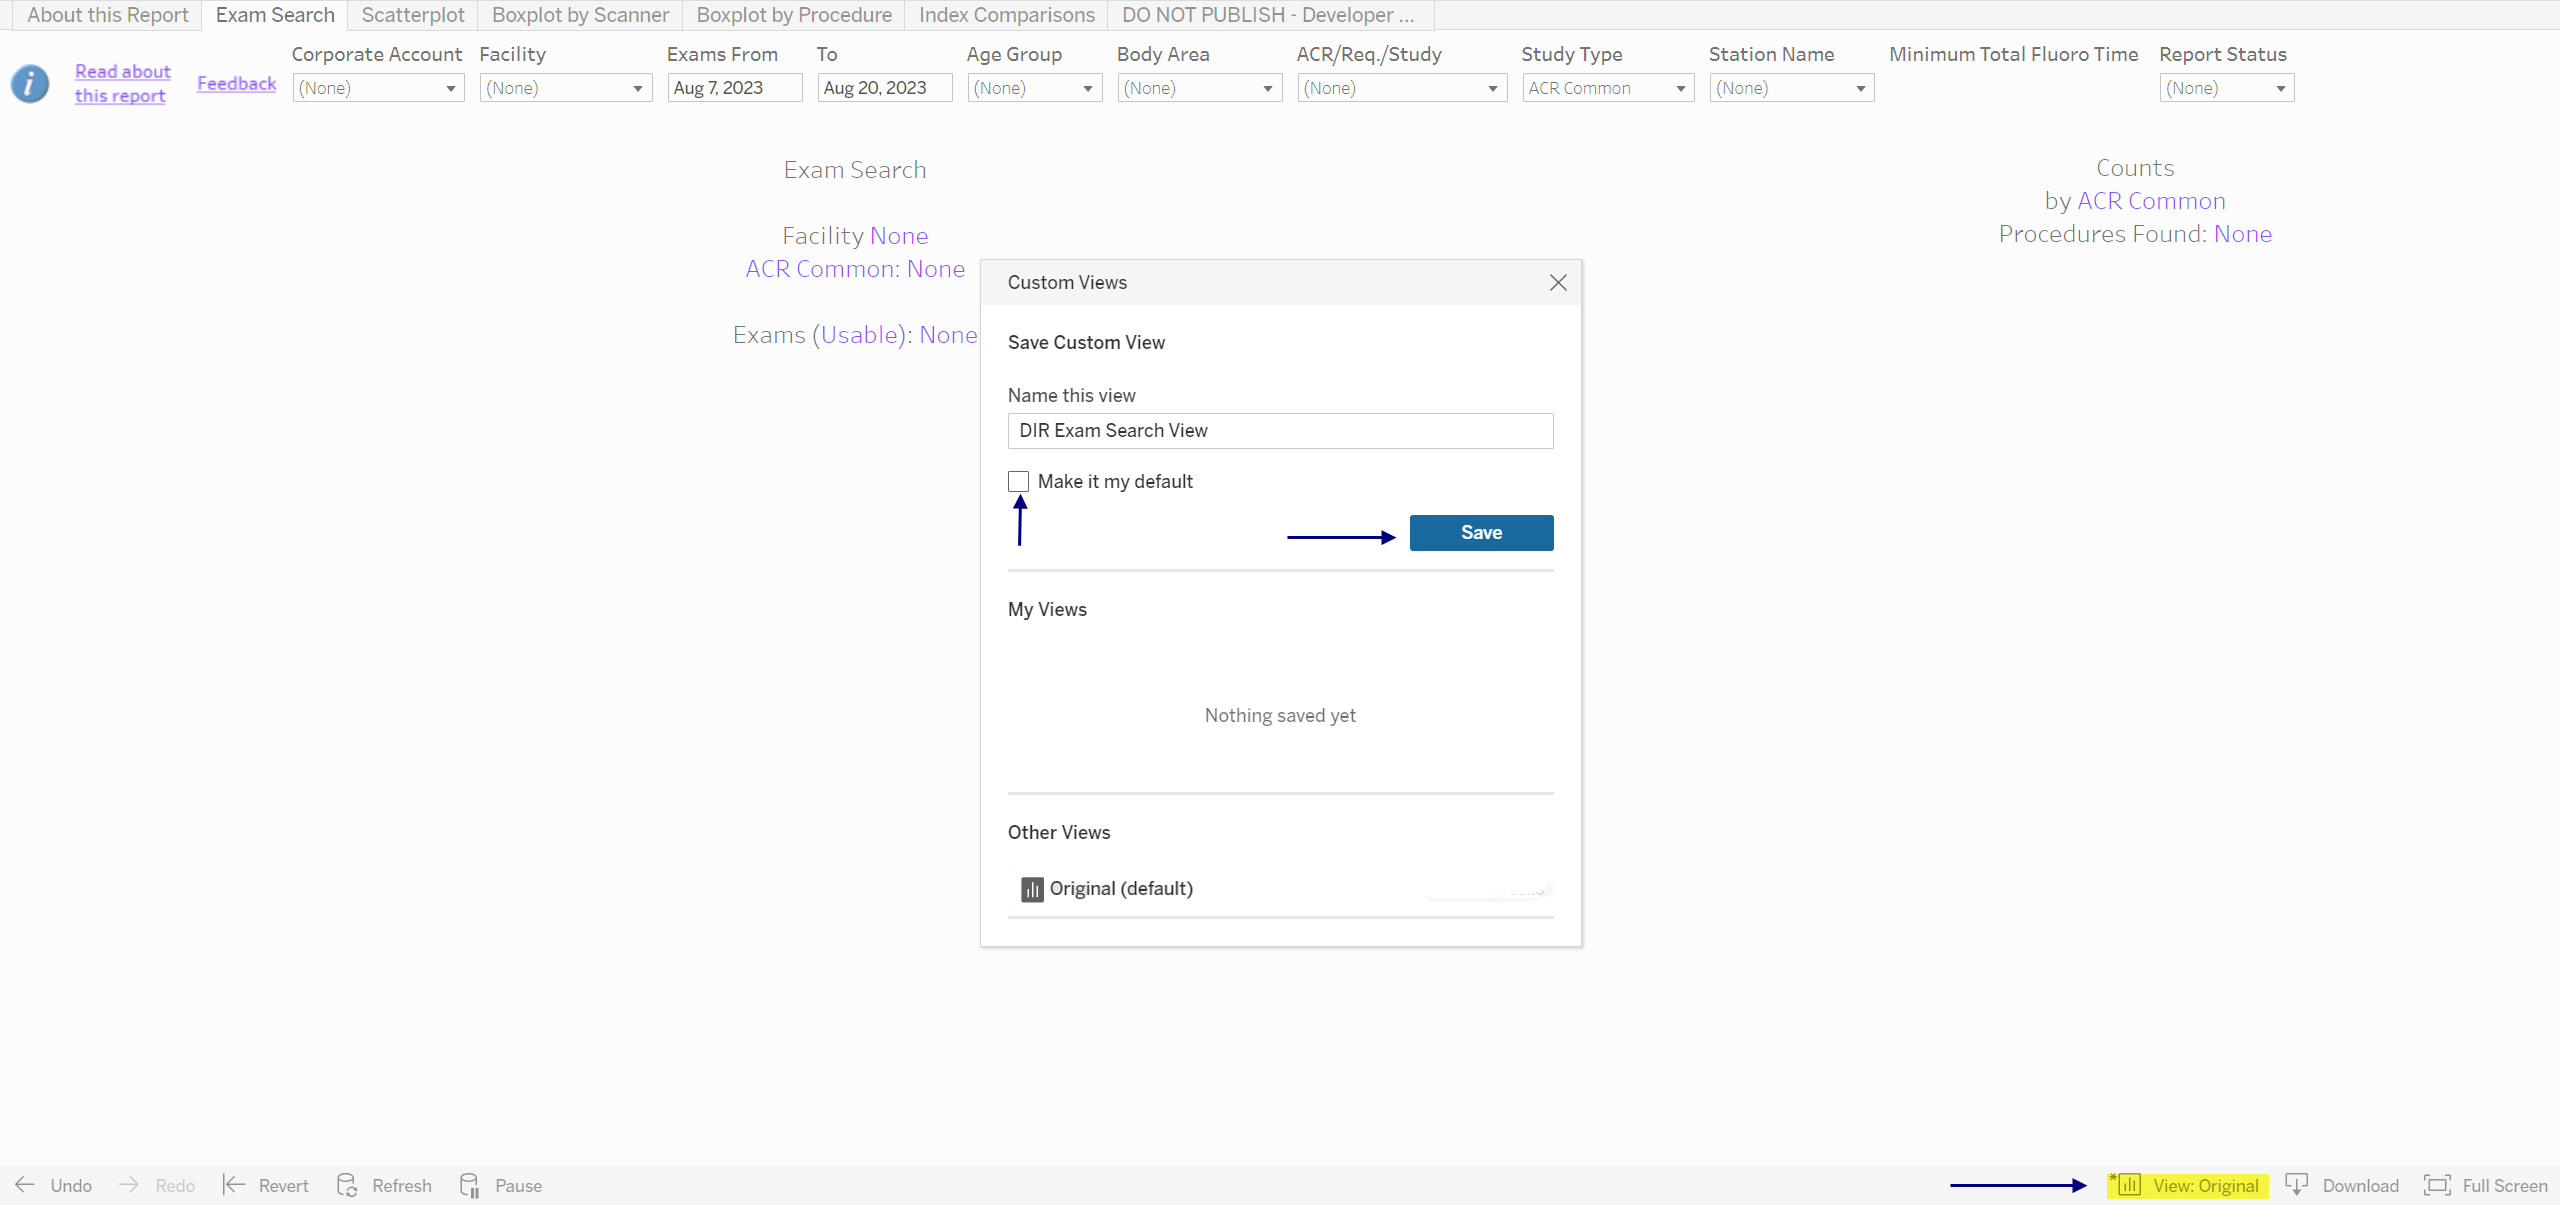
Task: Click the Refresh data icon
Action: pos(347,1185)
